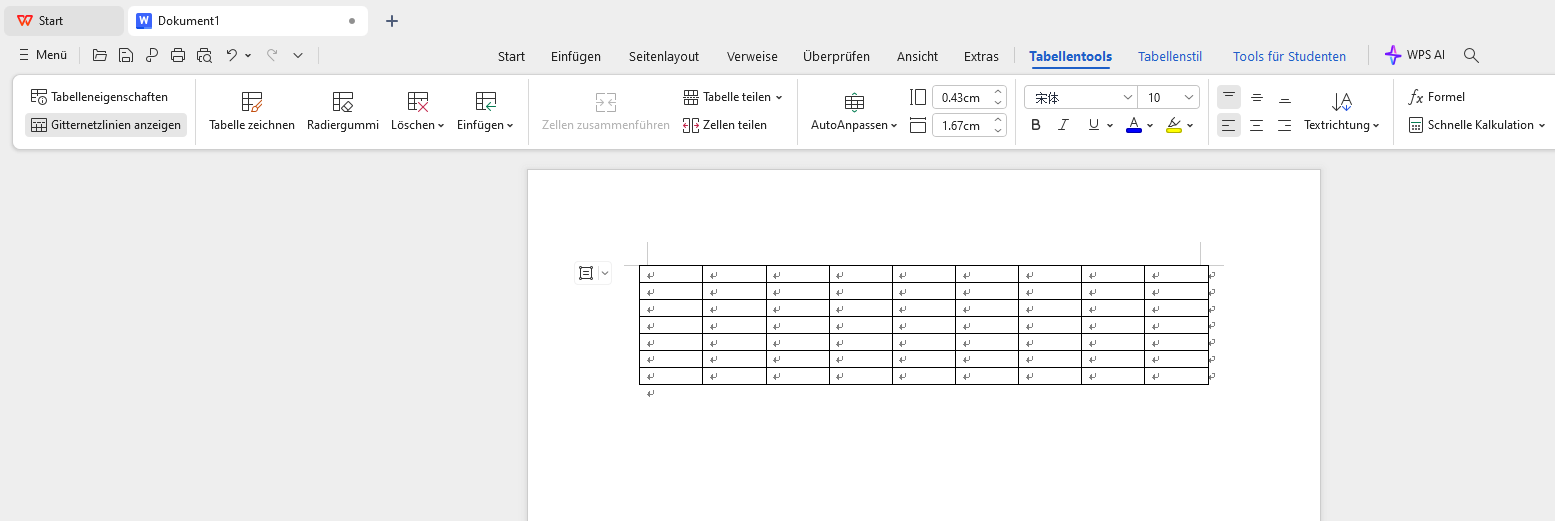Open the Menü hamburger menu

(x=43, y=56)
